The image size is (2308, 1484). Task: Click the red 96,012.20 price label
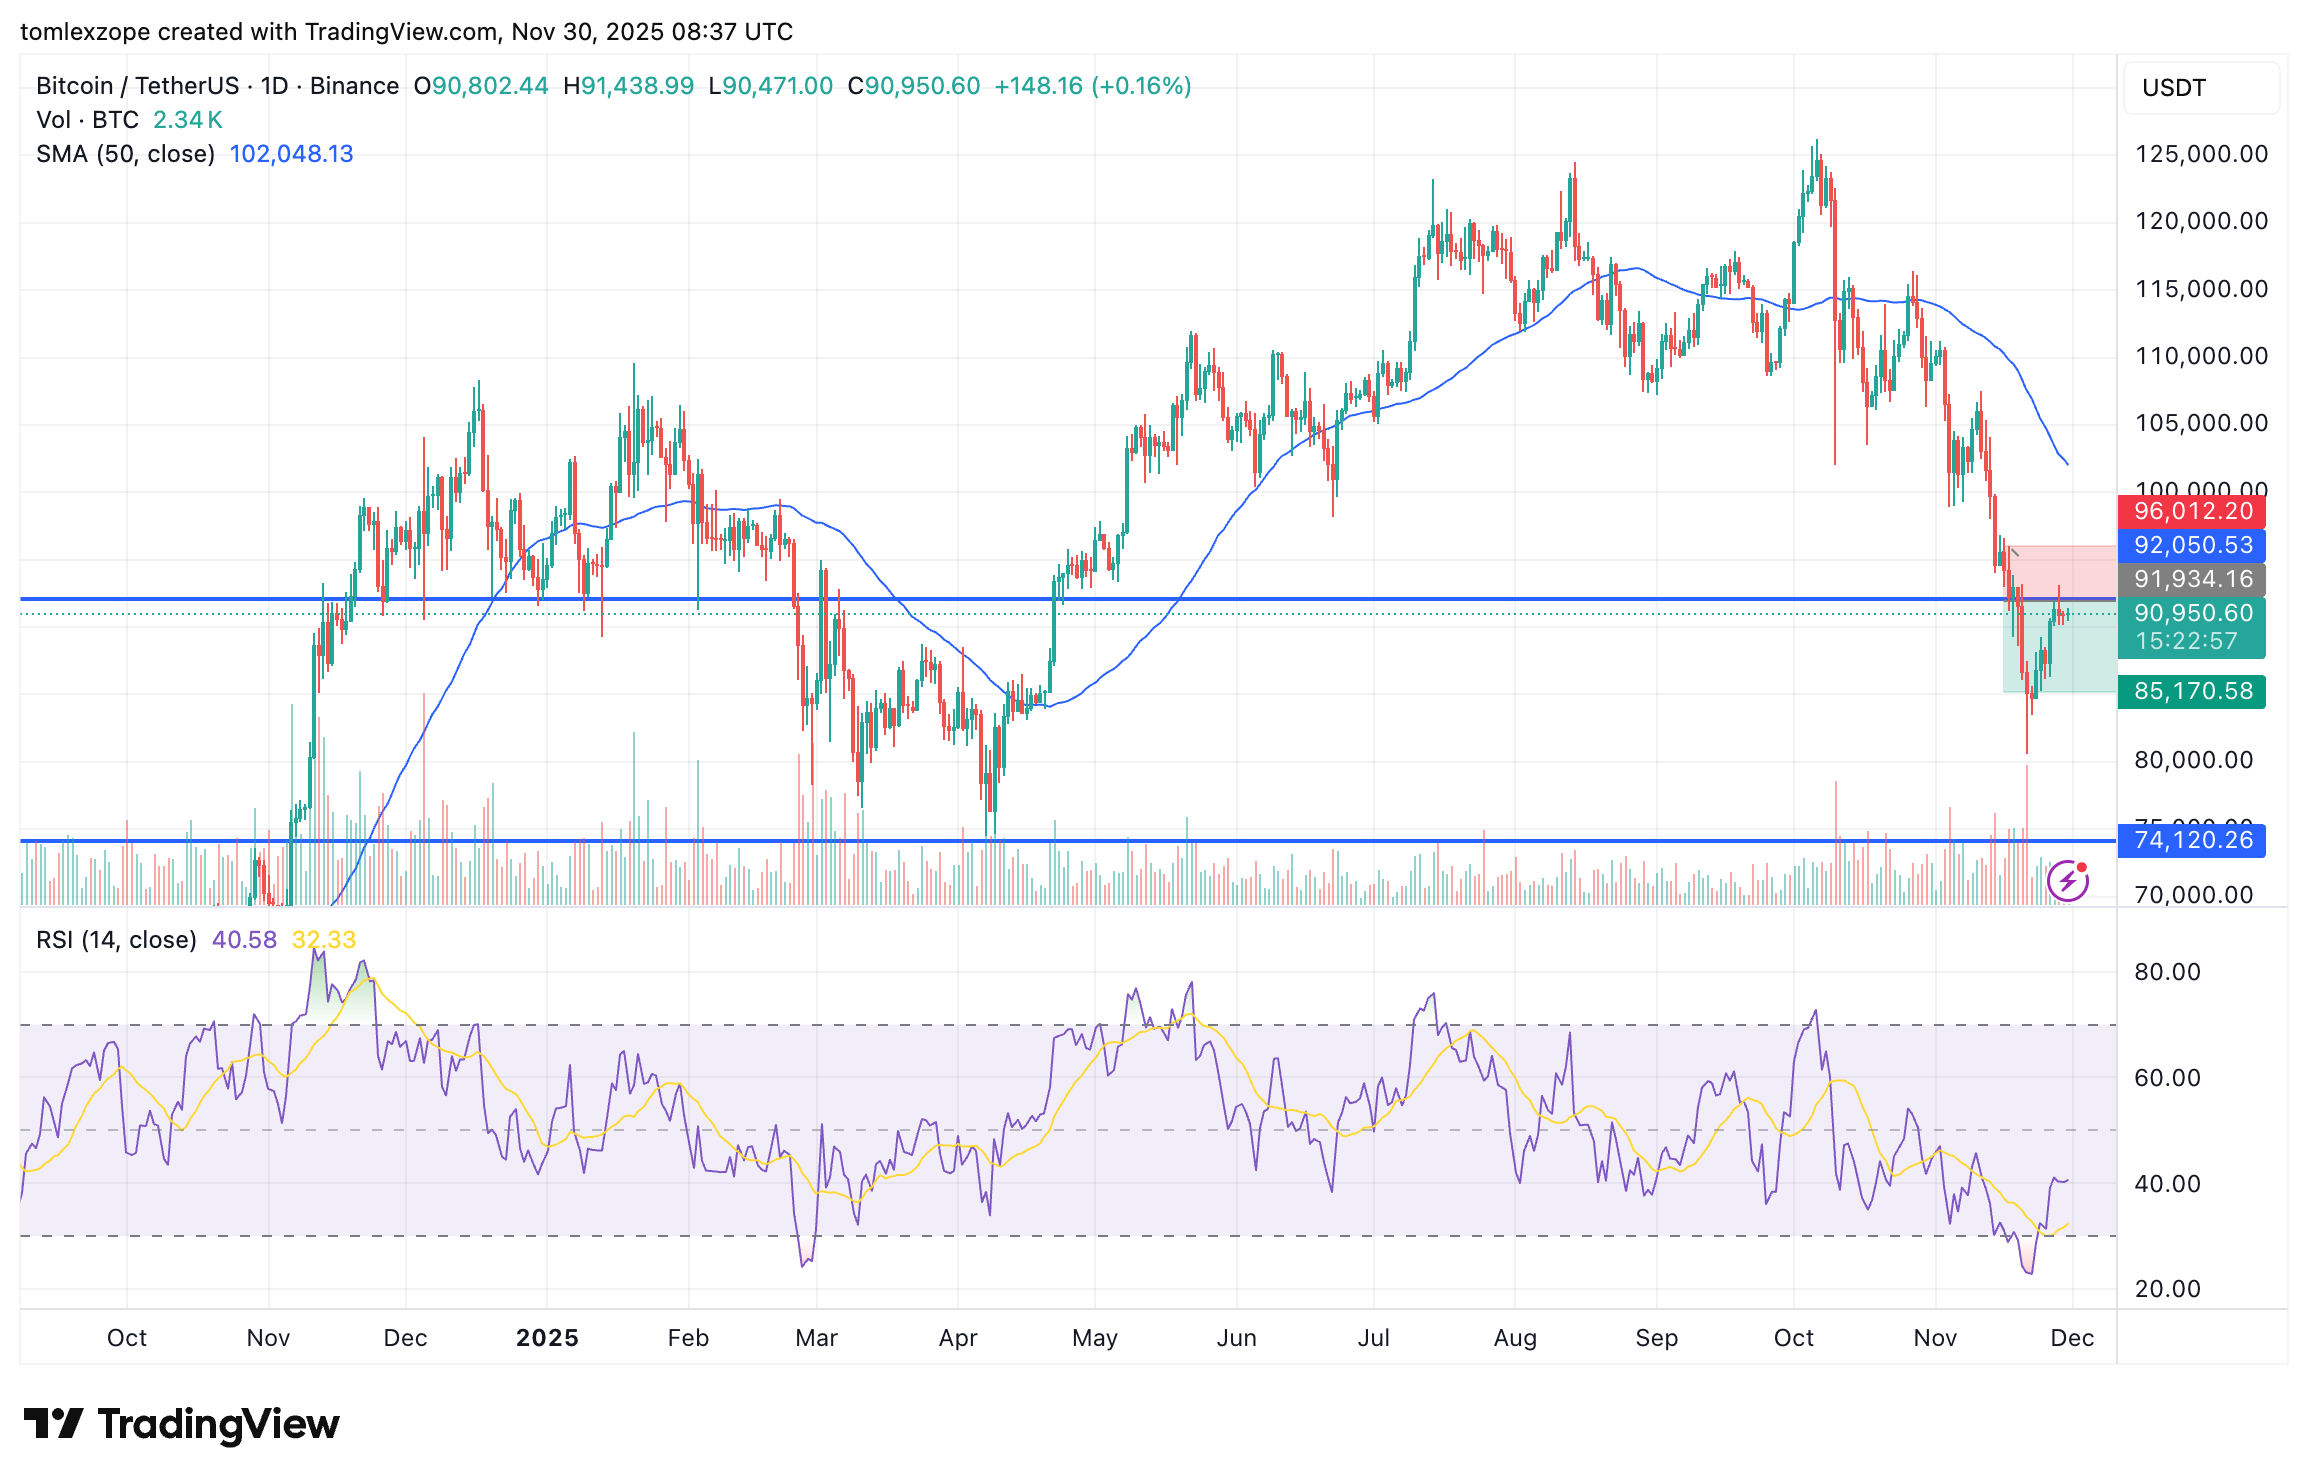(x=2191, y=512)
